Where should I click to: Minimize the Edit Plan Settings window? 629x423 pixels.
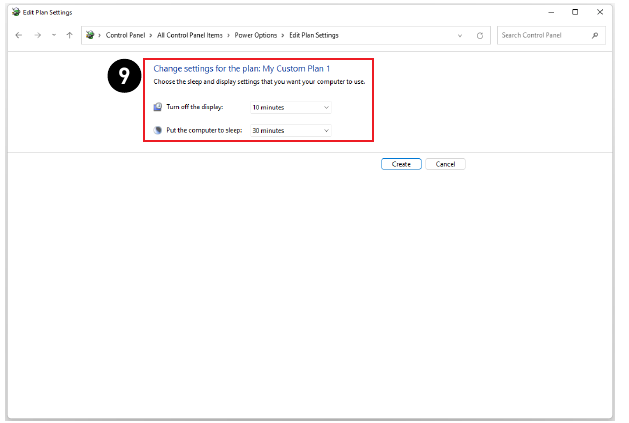click(x=551, y=12)
